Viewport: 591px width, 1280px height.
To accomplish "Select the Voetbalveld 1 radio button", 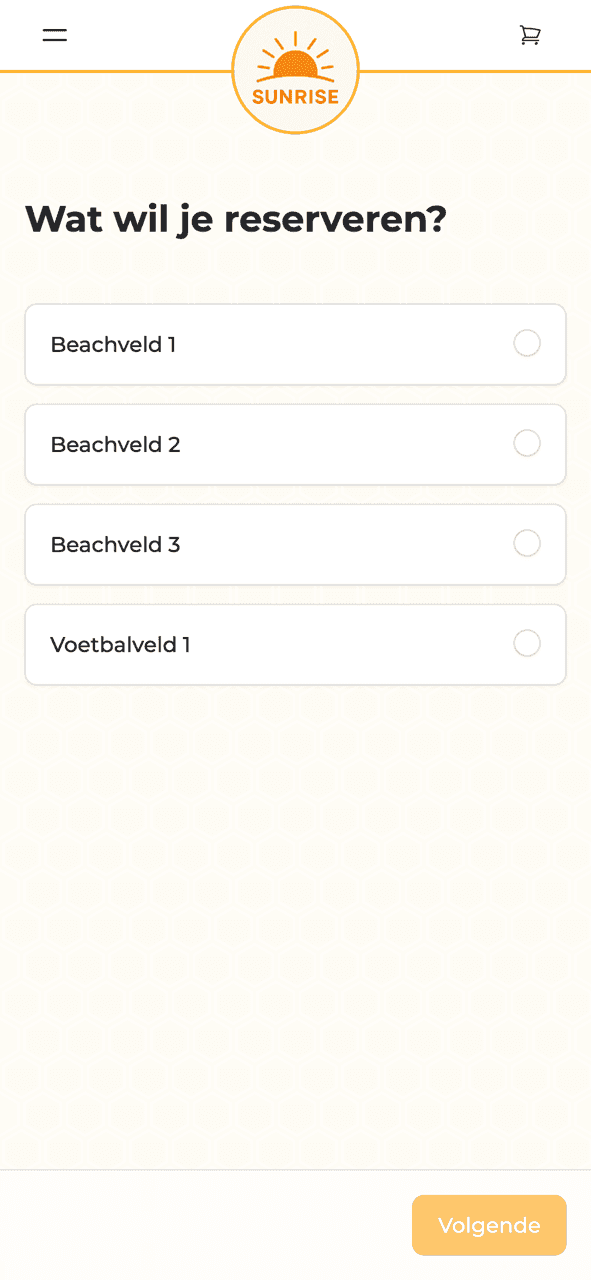I will point(527,643).
